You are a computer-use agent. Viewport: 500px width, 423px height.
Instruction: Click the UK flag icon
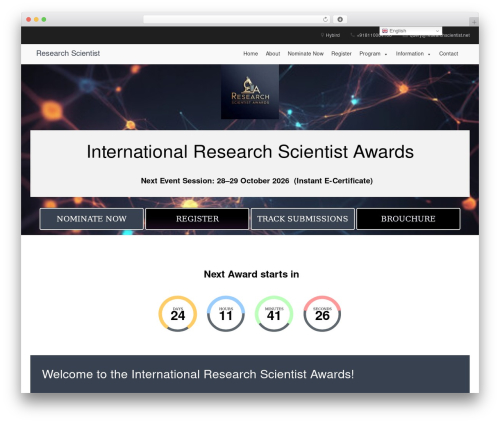[385, 31]
